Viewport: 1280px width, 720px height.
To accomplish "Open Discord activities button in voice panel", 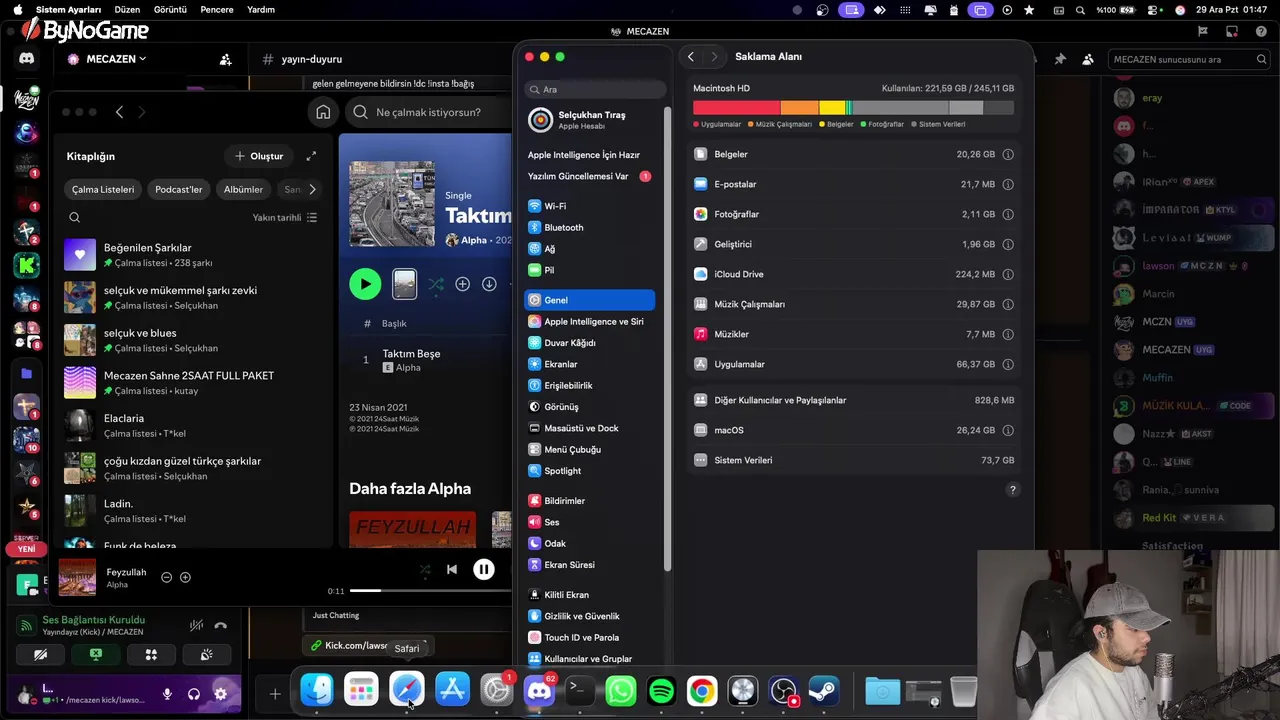I will tap(151, 655).
